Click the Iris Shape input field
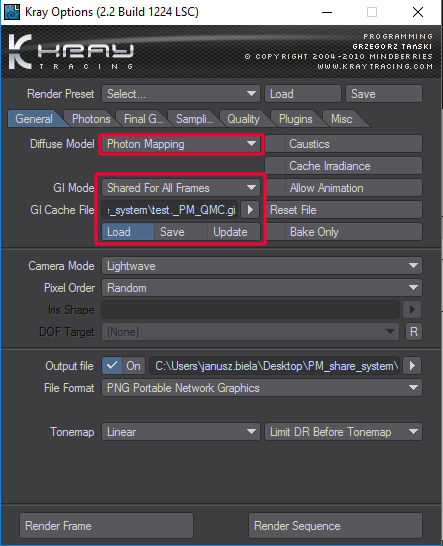The height and width of the screenshot is (546, 443). coord(250,310)
